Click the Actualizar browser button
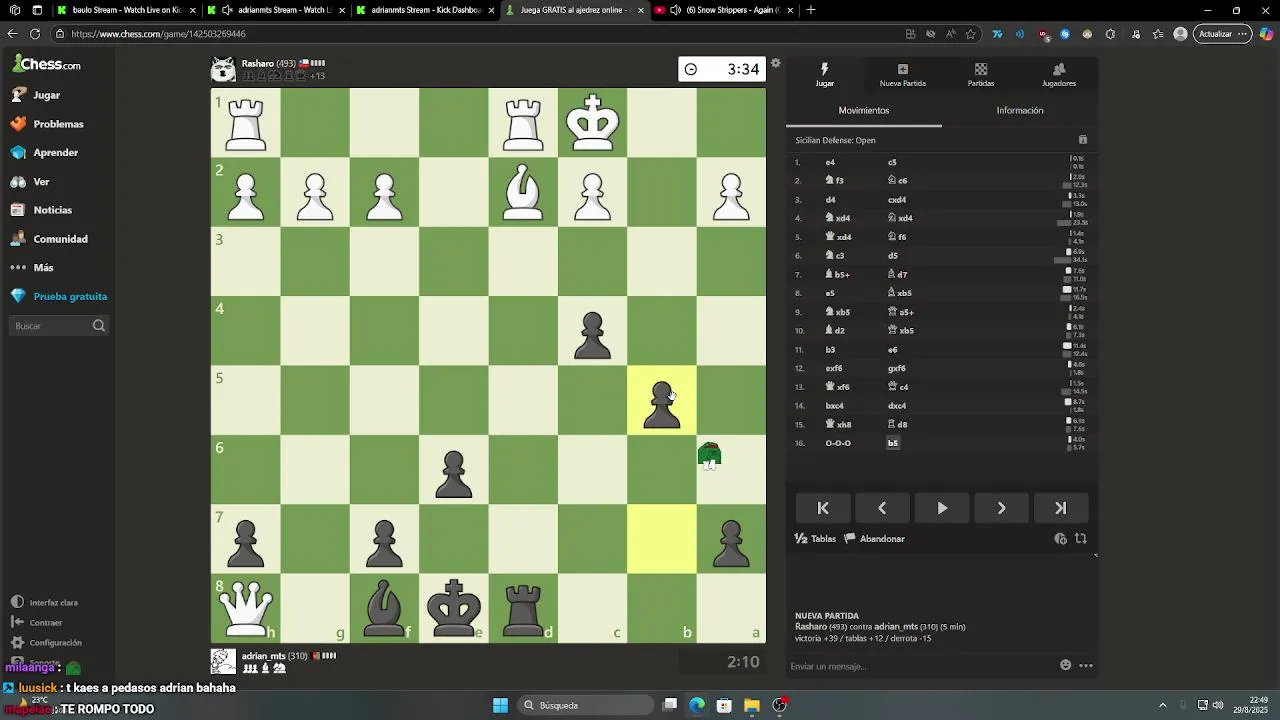The width and height of the screenshot is (1280, 720). coord(1223,34)
